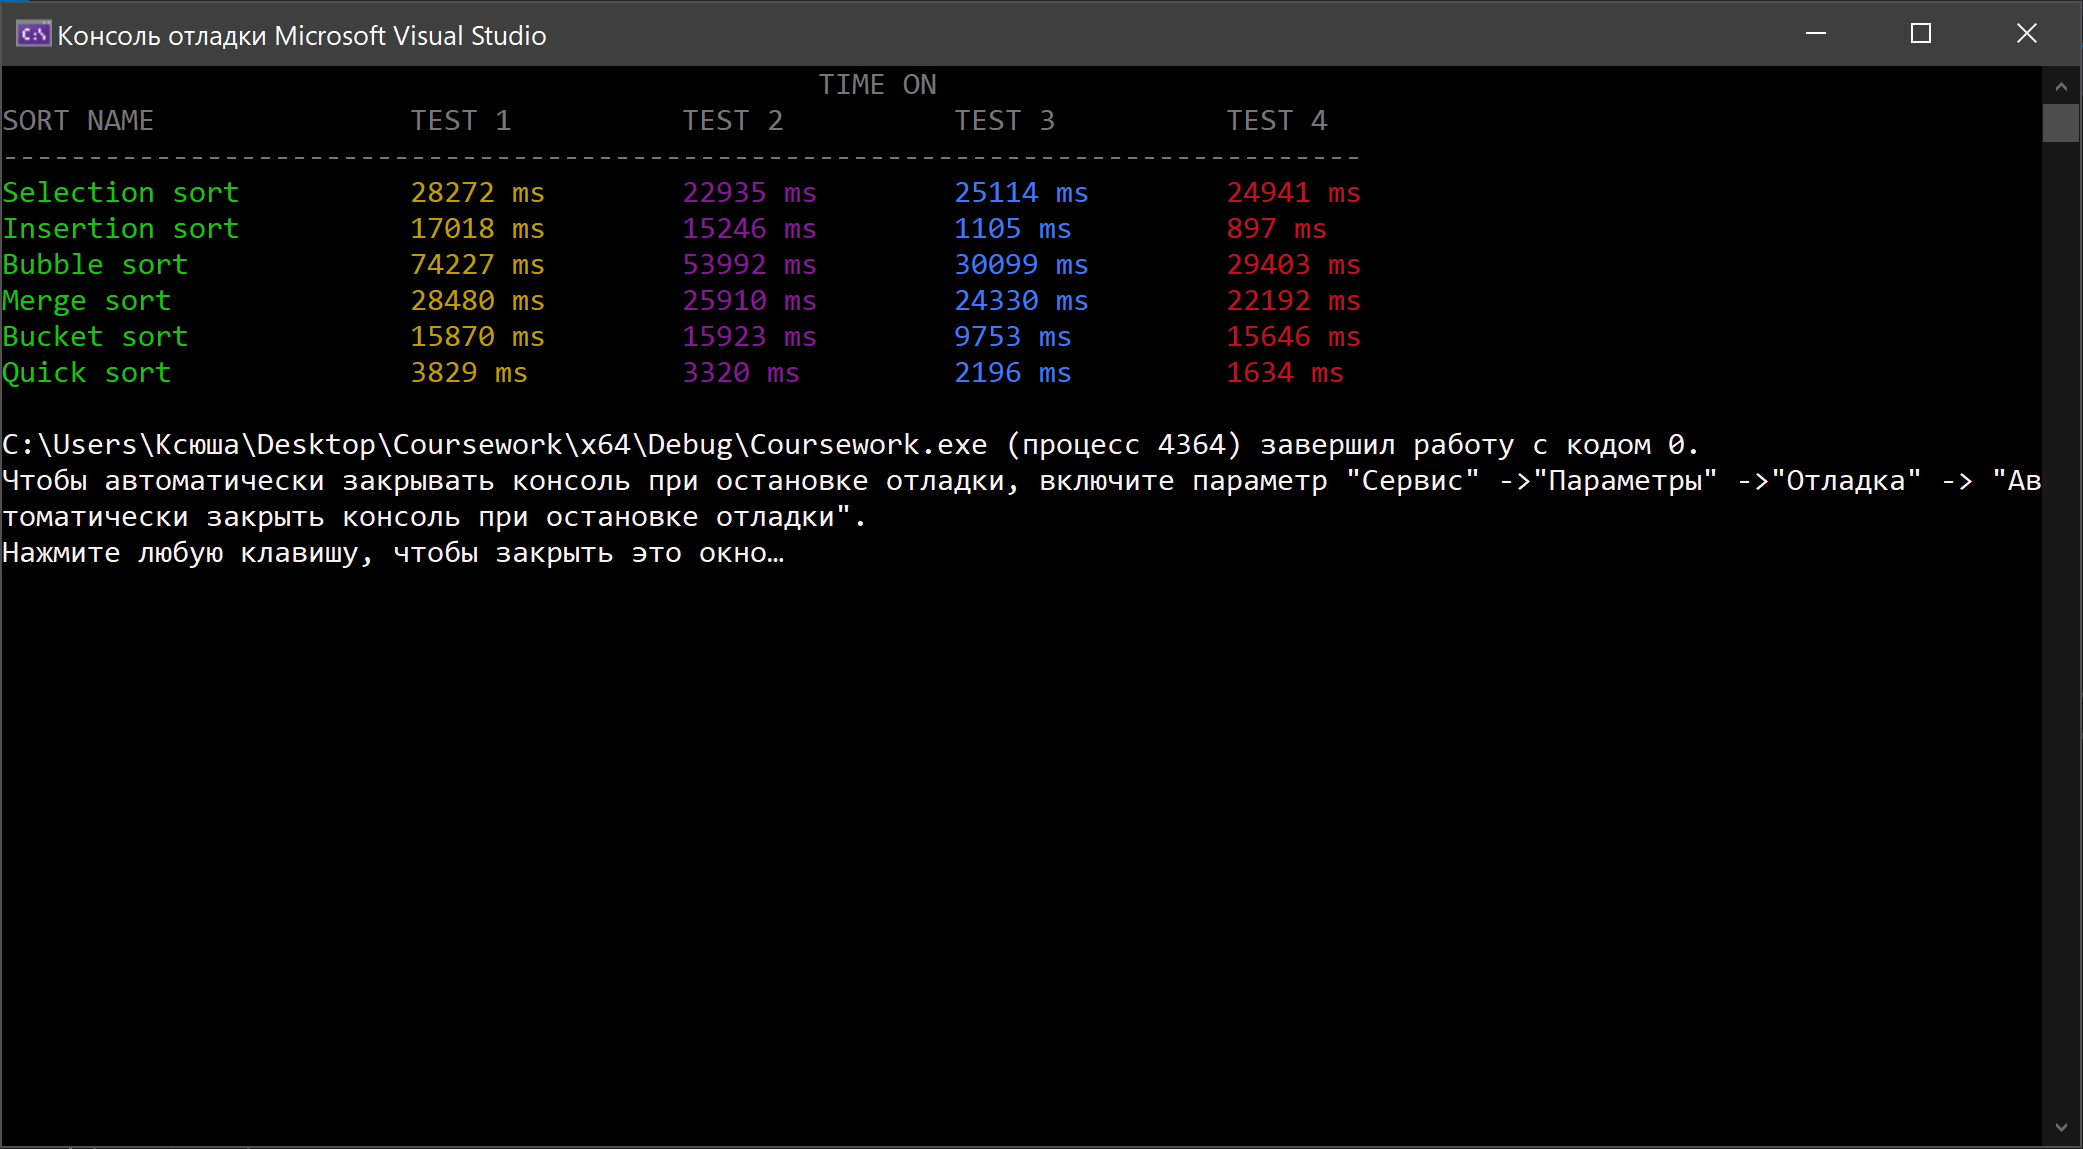Click the "TEST 4" column header
The height and width of the screenshot is (1149, 2083).
point(1276,121)
